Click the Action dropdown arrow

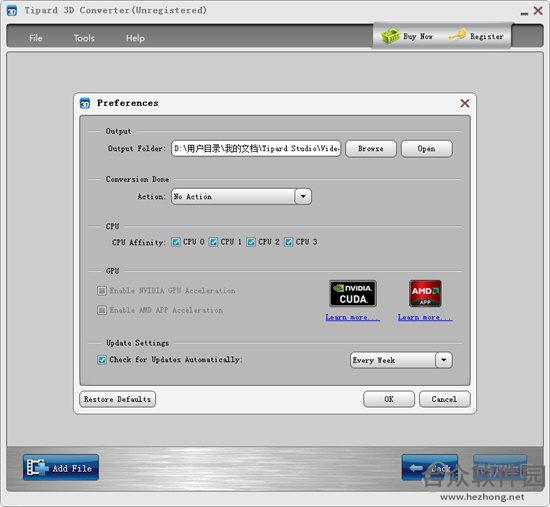pos(303,196)
